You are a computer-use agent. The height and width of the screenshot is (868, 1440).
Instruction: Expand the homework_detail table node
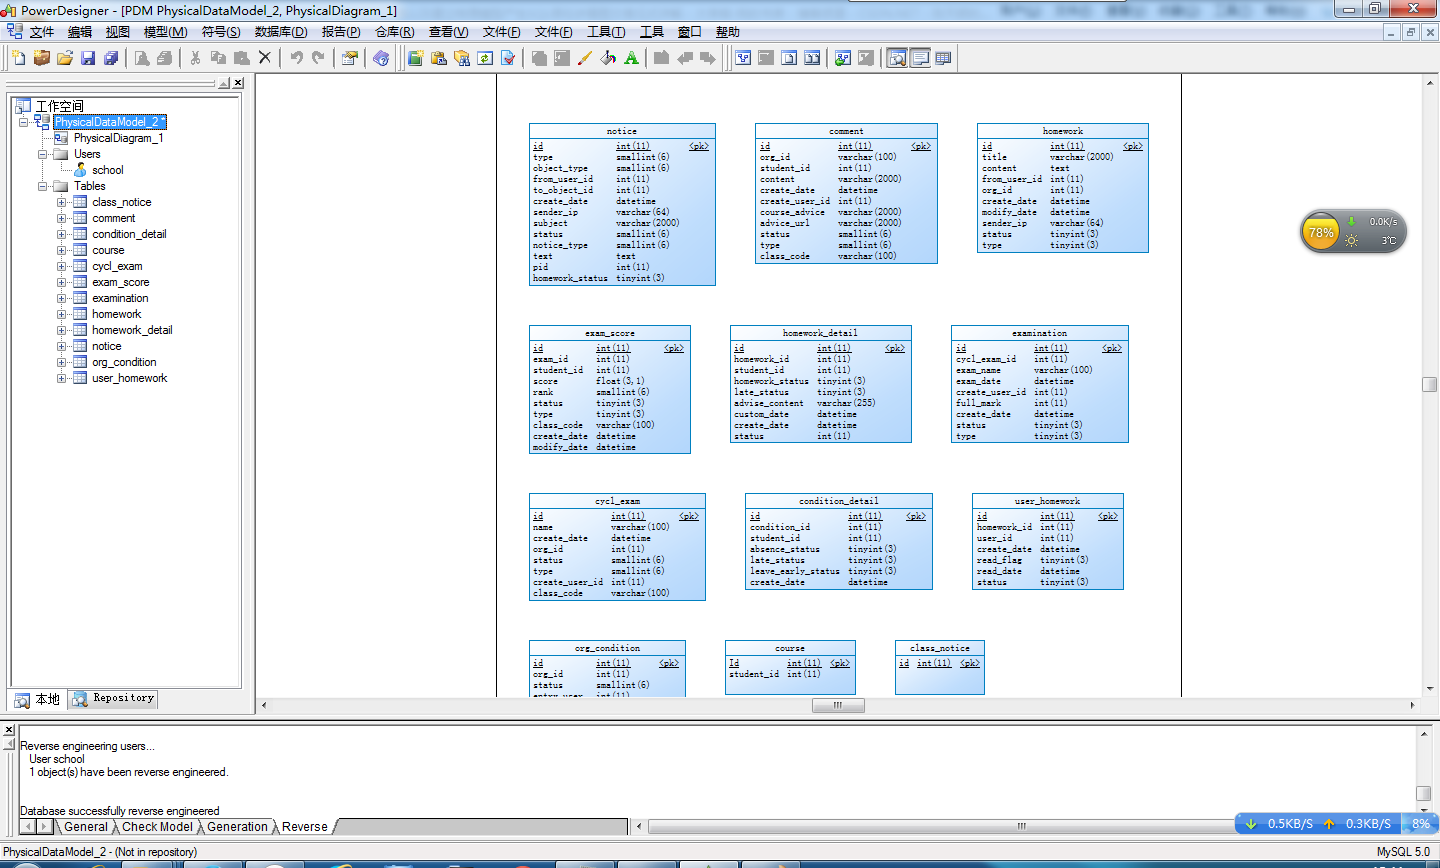[x=62, y=330]
